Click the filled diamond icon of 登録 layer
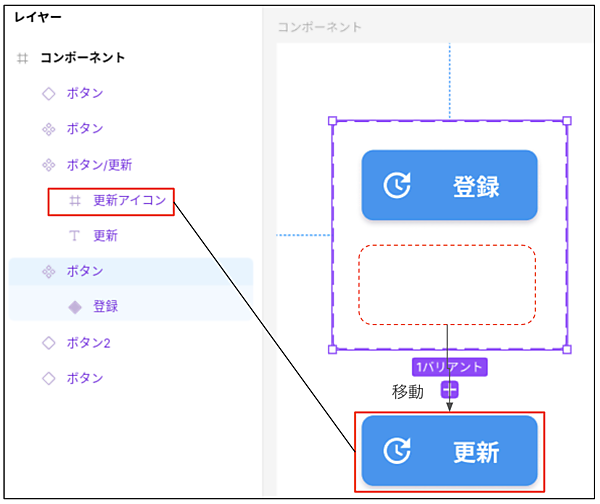 [75, 307]
